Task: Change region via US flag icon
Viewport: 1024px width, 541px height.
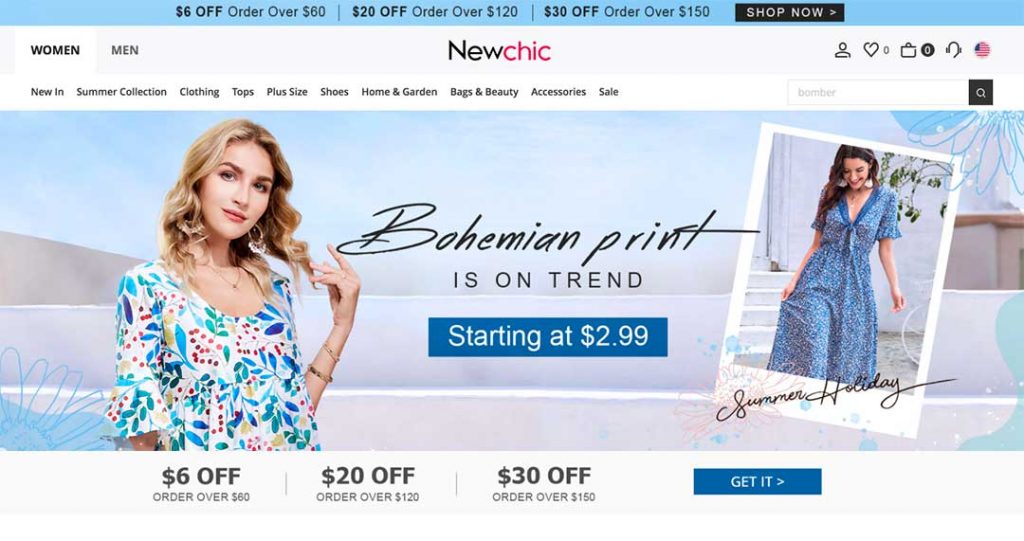Action: pyautogui.click(x=982, y=50)
